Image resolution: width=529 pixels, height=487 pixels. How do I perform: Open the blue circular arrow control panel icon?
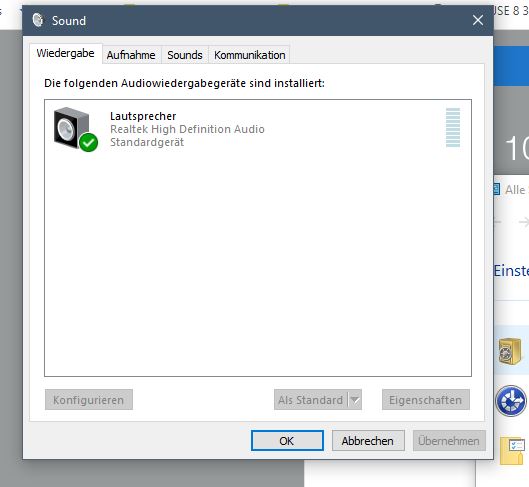[x=511, y=401]
